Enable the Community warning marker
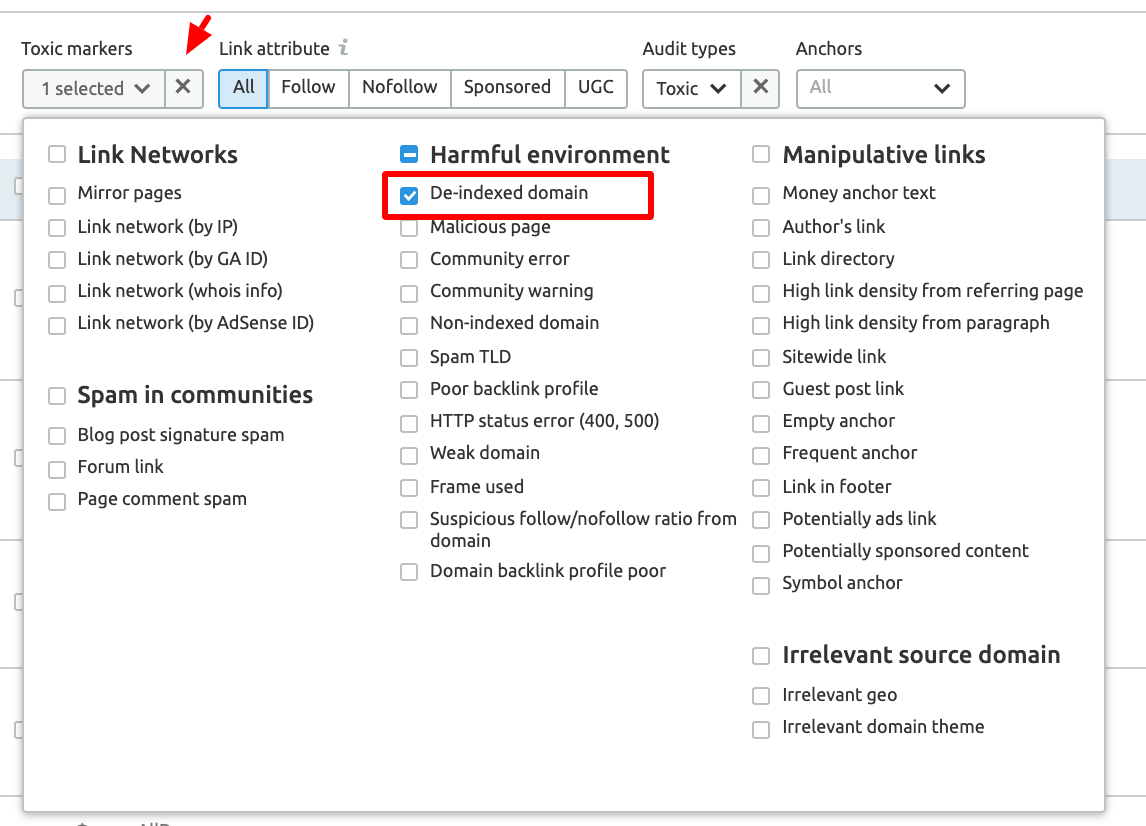Screen dimensions: 1146x826 (409, 293)
